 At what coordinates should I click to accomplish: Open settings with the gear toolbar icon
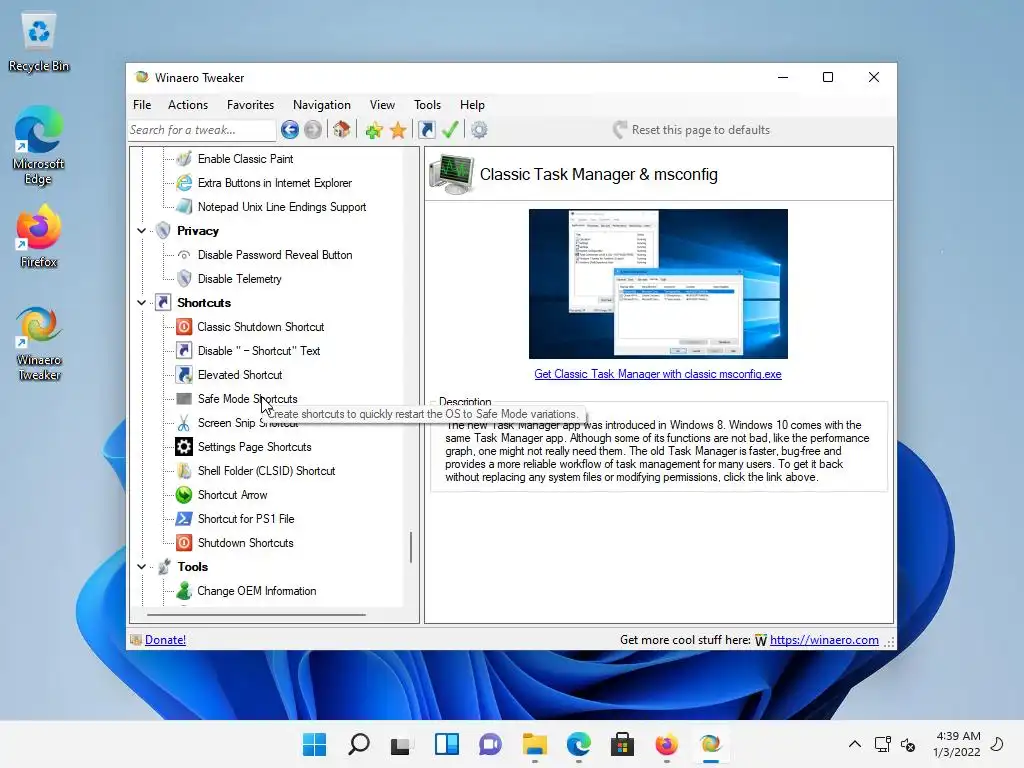(479, 130)
